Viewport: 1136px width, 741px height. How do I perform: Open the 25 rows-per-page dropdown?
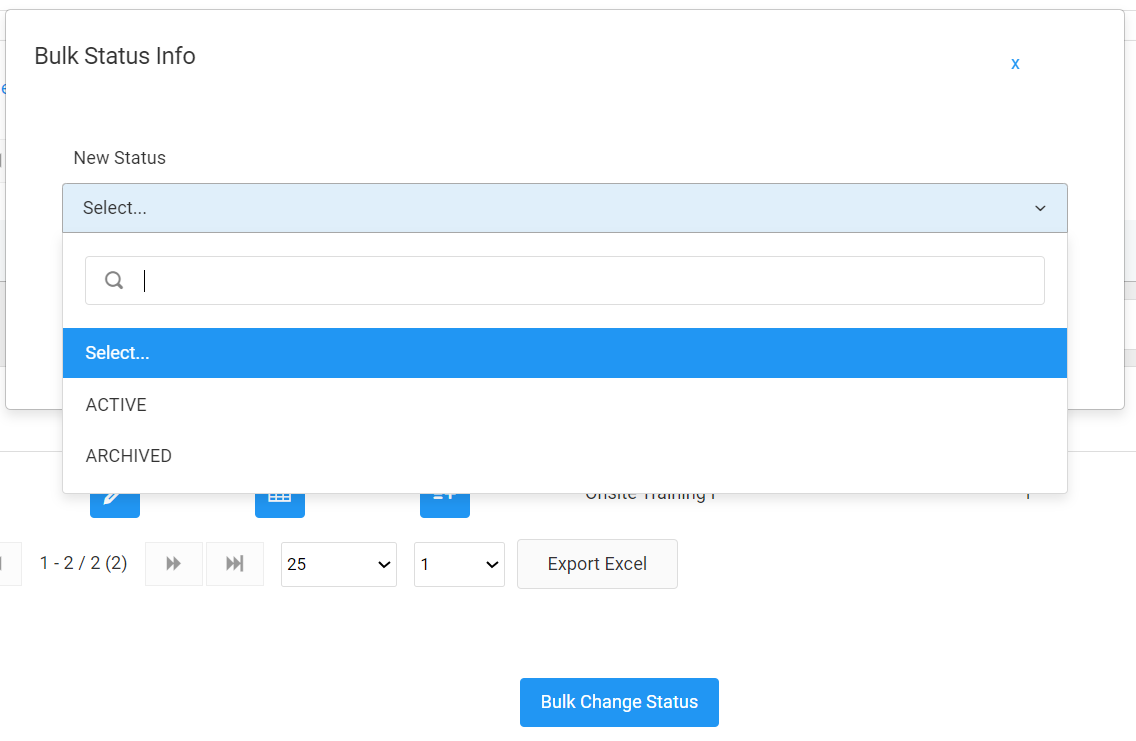tap(338, 564)
